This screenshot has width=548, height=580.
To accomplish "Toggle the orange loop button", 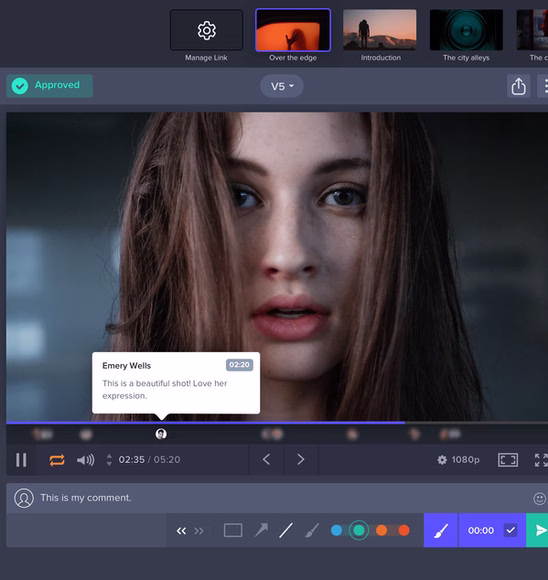I will 57,460.
